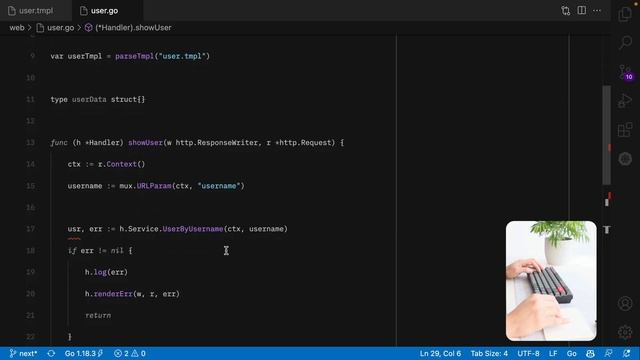Open the Manage gear icon
Screen dimensions: 640x360
pyautogui.click(x=625, y=332)
